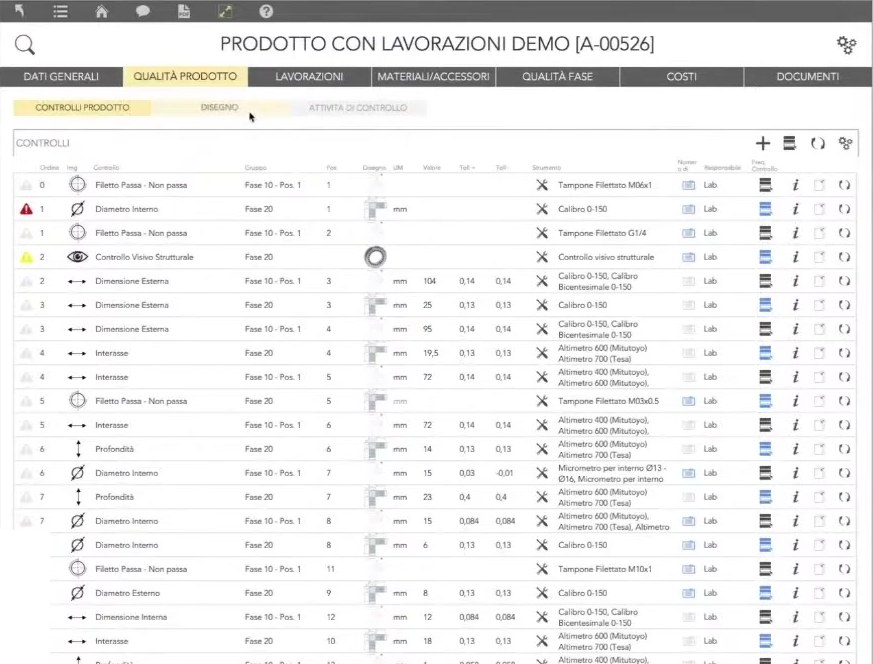This screenshot has width=873, height=664.
Task: Sort by Gruppo column header
Action: pyautogui.click(x=256, y=168)
